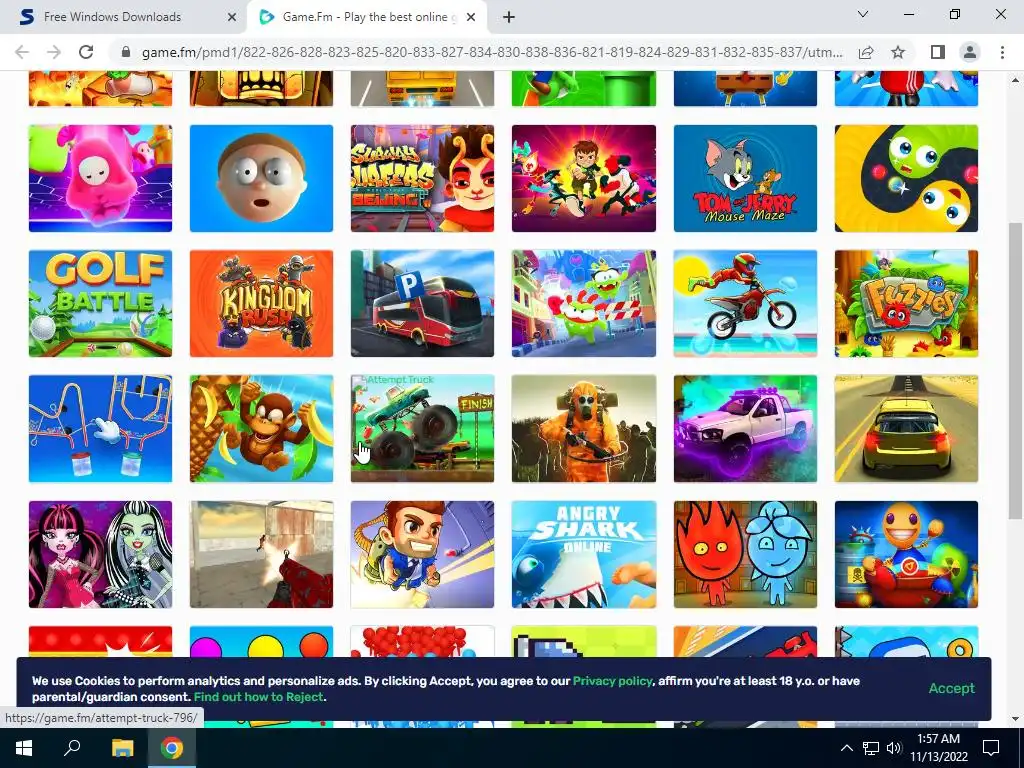Open the Privacy policy link
The width and height of the screenshot is (1024, 768).
click(x=613, y=680)
